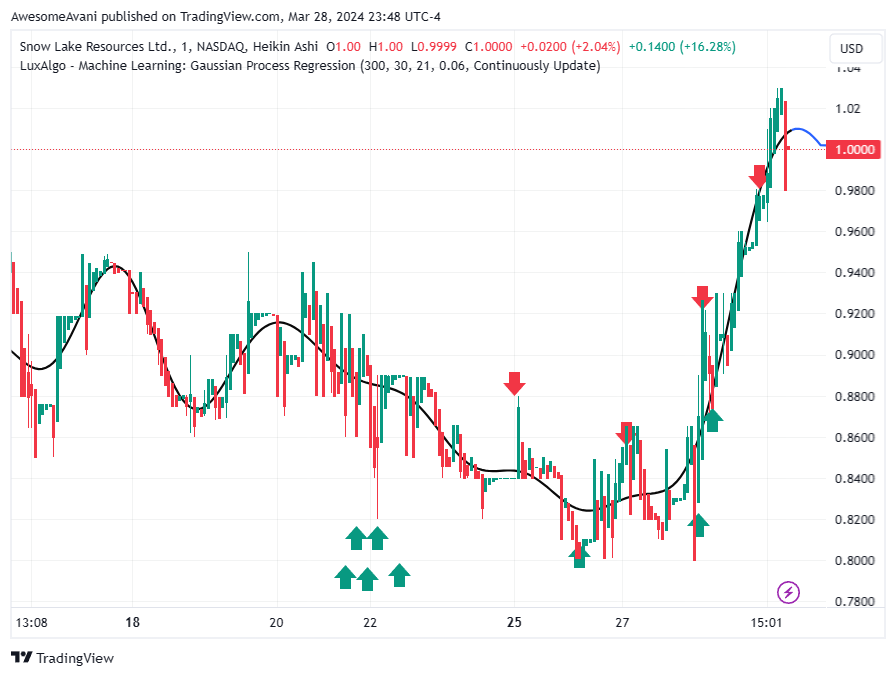Screen dimensions: 896x677
Task: Click the 0.8600 price axis label
Action: click(x=854, y=438)
